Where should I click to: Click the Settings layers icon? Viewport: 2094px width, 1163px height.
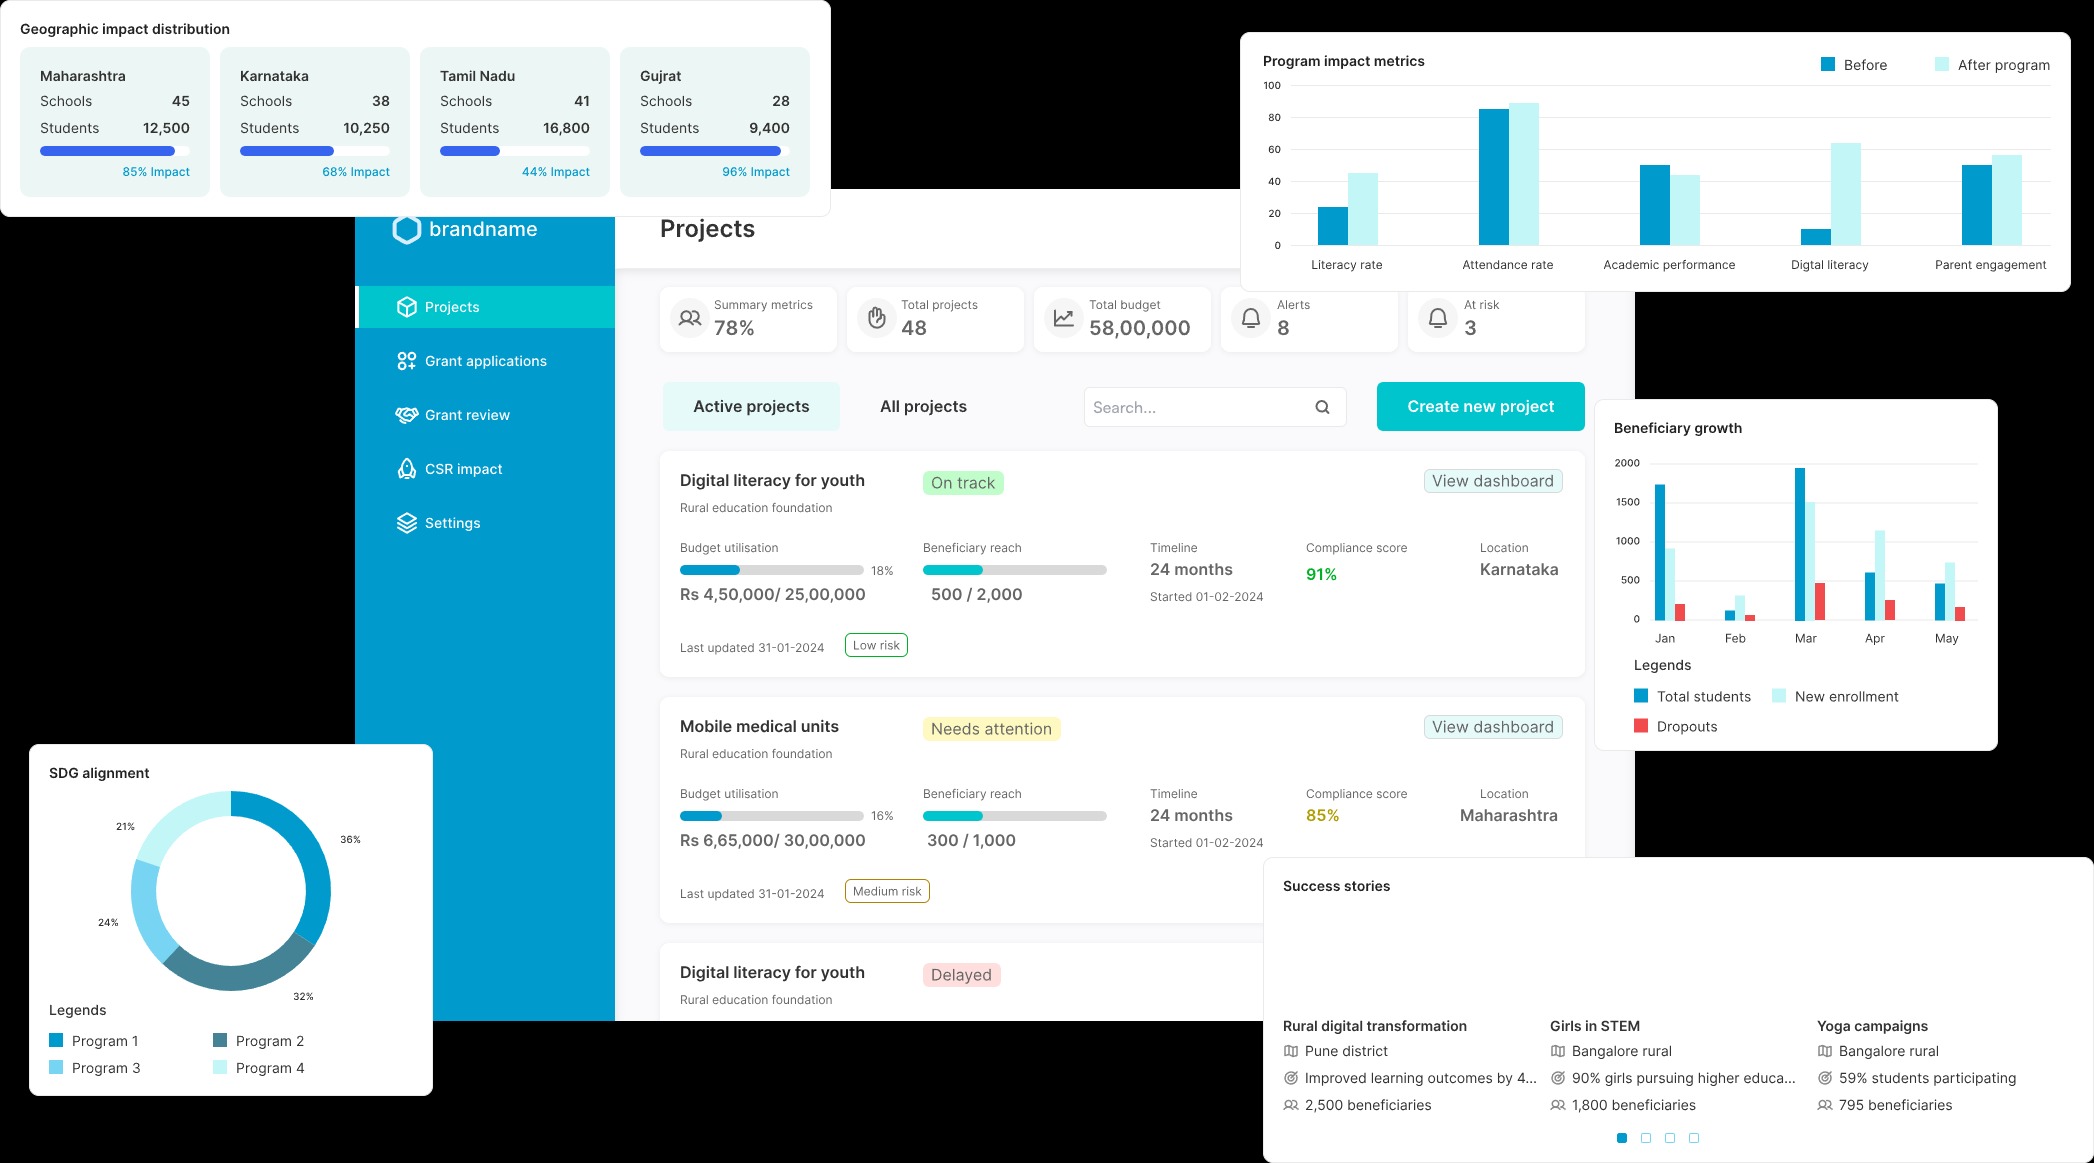[406, 523]
